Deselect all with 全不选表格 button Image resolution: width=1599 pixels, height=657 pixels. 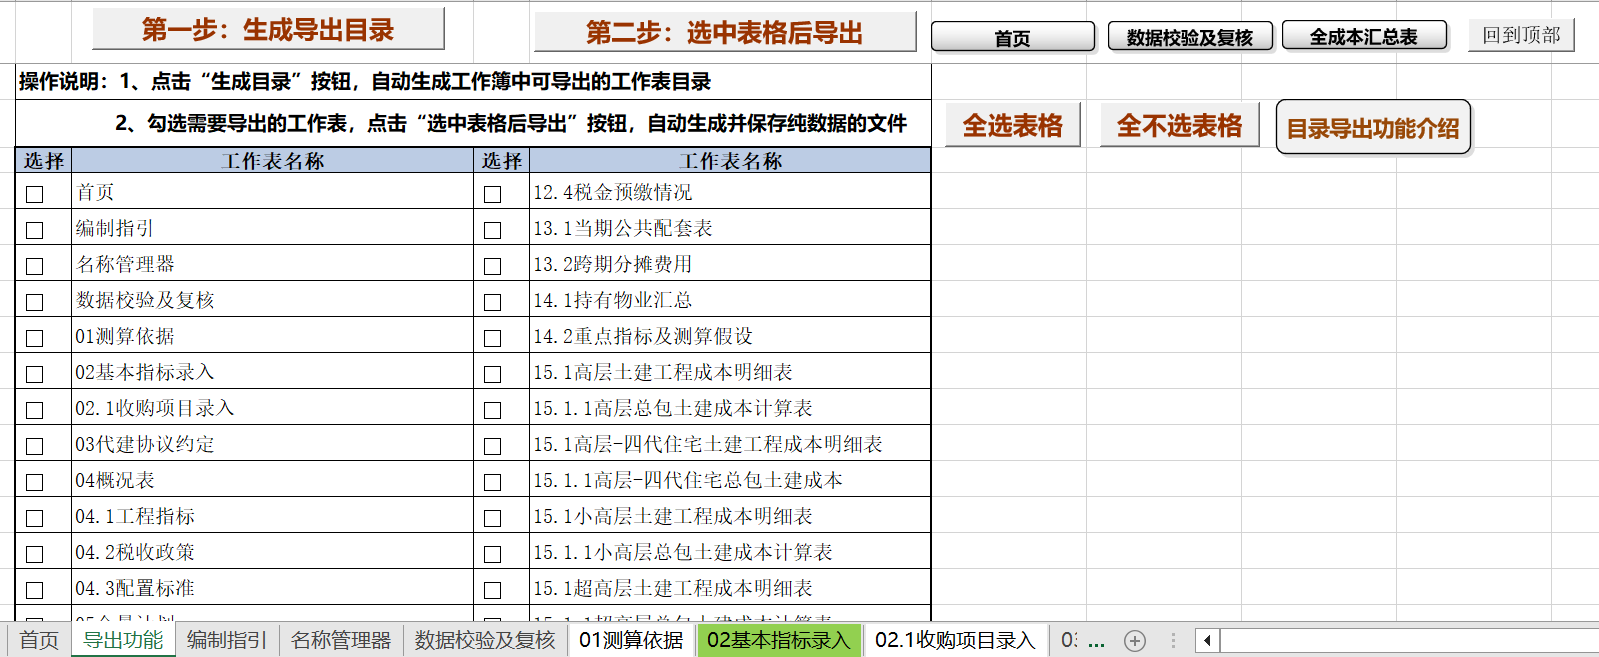point(1179,125)
